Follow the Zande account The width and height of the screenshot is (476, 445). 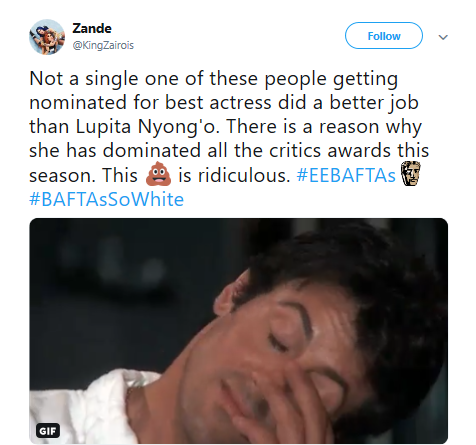tap(384, 36)
